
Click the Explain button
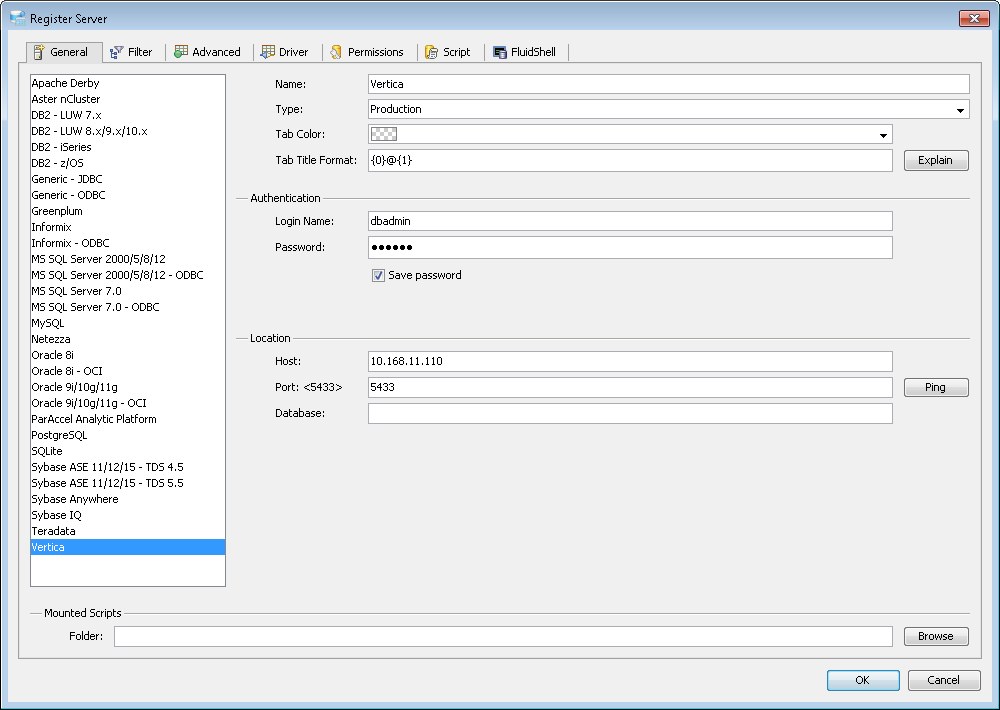click(936, 160)
